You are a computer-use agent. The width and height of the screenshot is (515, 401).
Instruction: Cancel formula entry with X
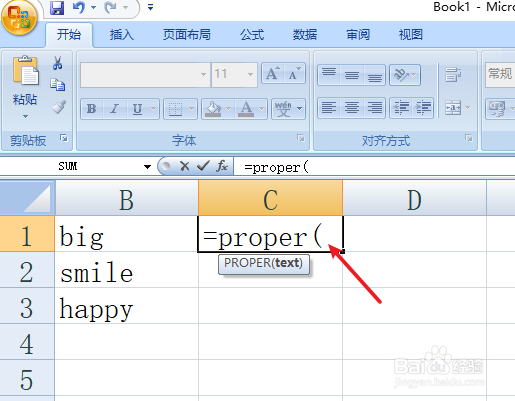point(184,166)
